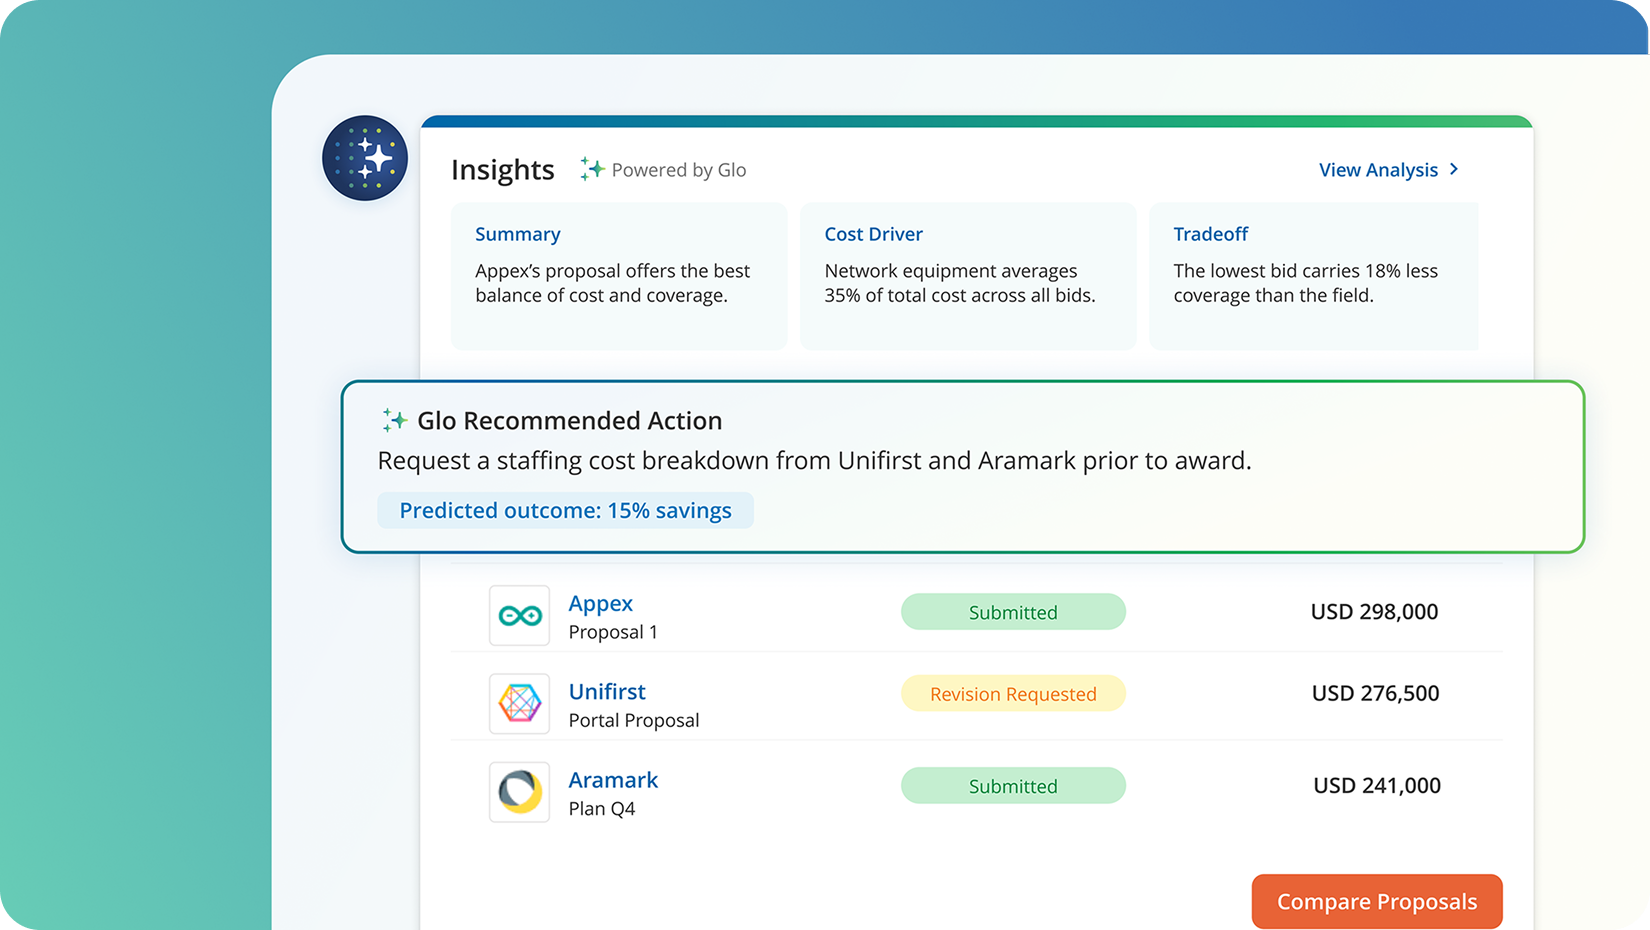The width and height of the screenshot is (1650, 930).
Task: Open the Unifirst supplier link
Action: (607, 691)
